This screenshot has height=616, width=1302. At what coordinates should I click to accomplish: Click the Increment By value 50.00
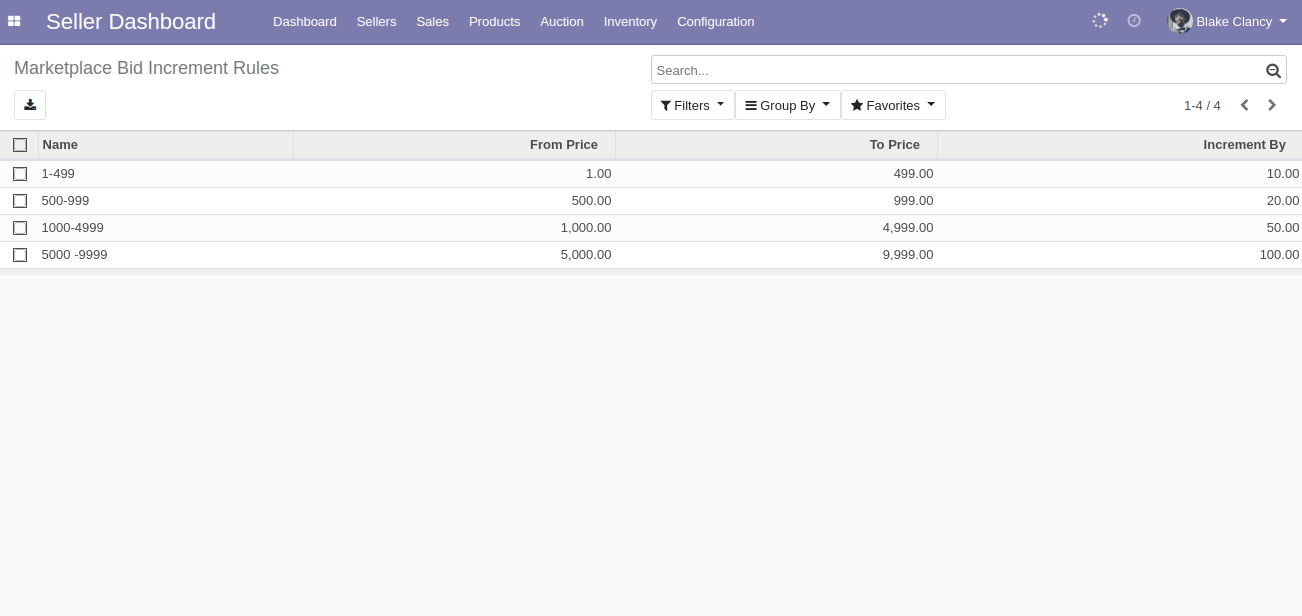(1283, 228)
